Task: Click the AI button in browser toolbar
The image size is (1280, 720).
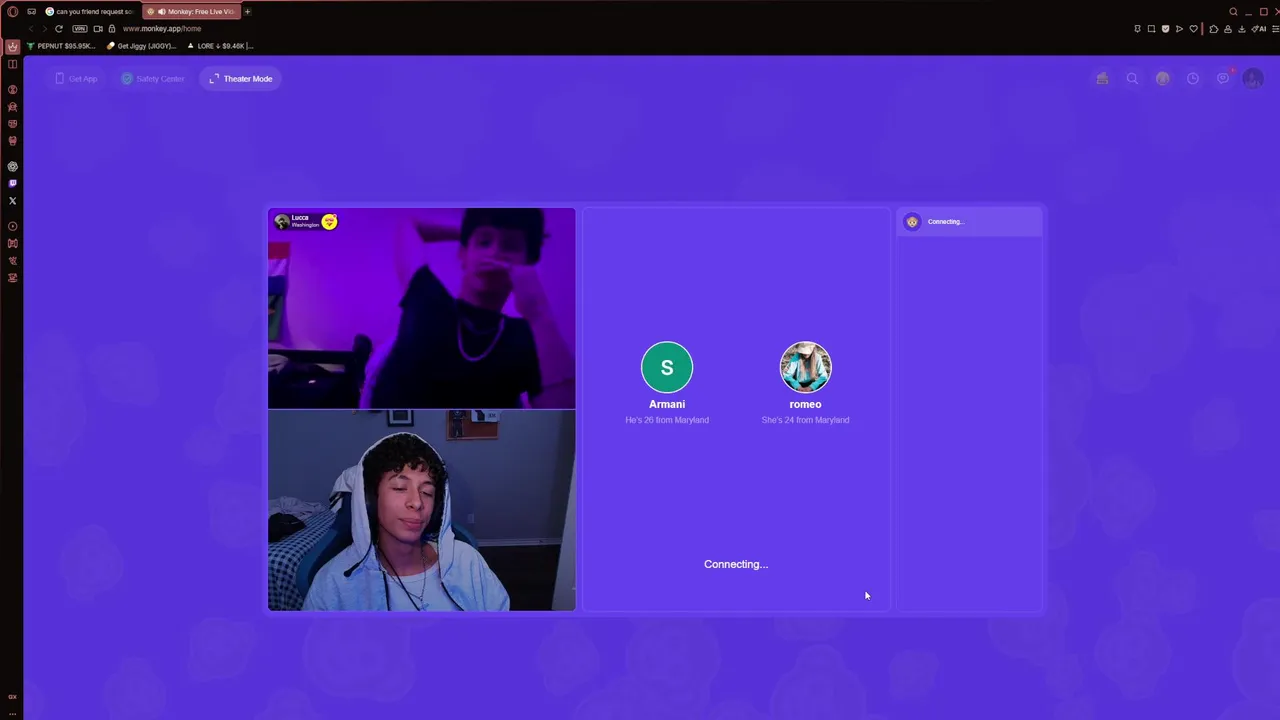Action: [1259, 29]
